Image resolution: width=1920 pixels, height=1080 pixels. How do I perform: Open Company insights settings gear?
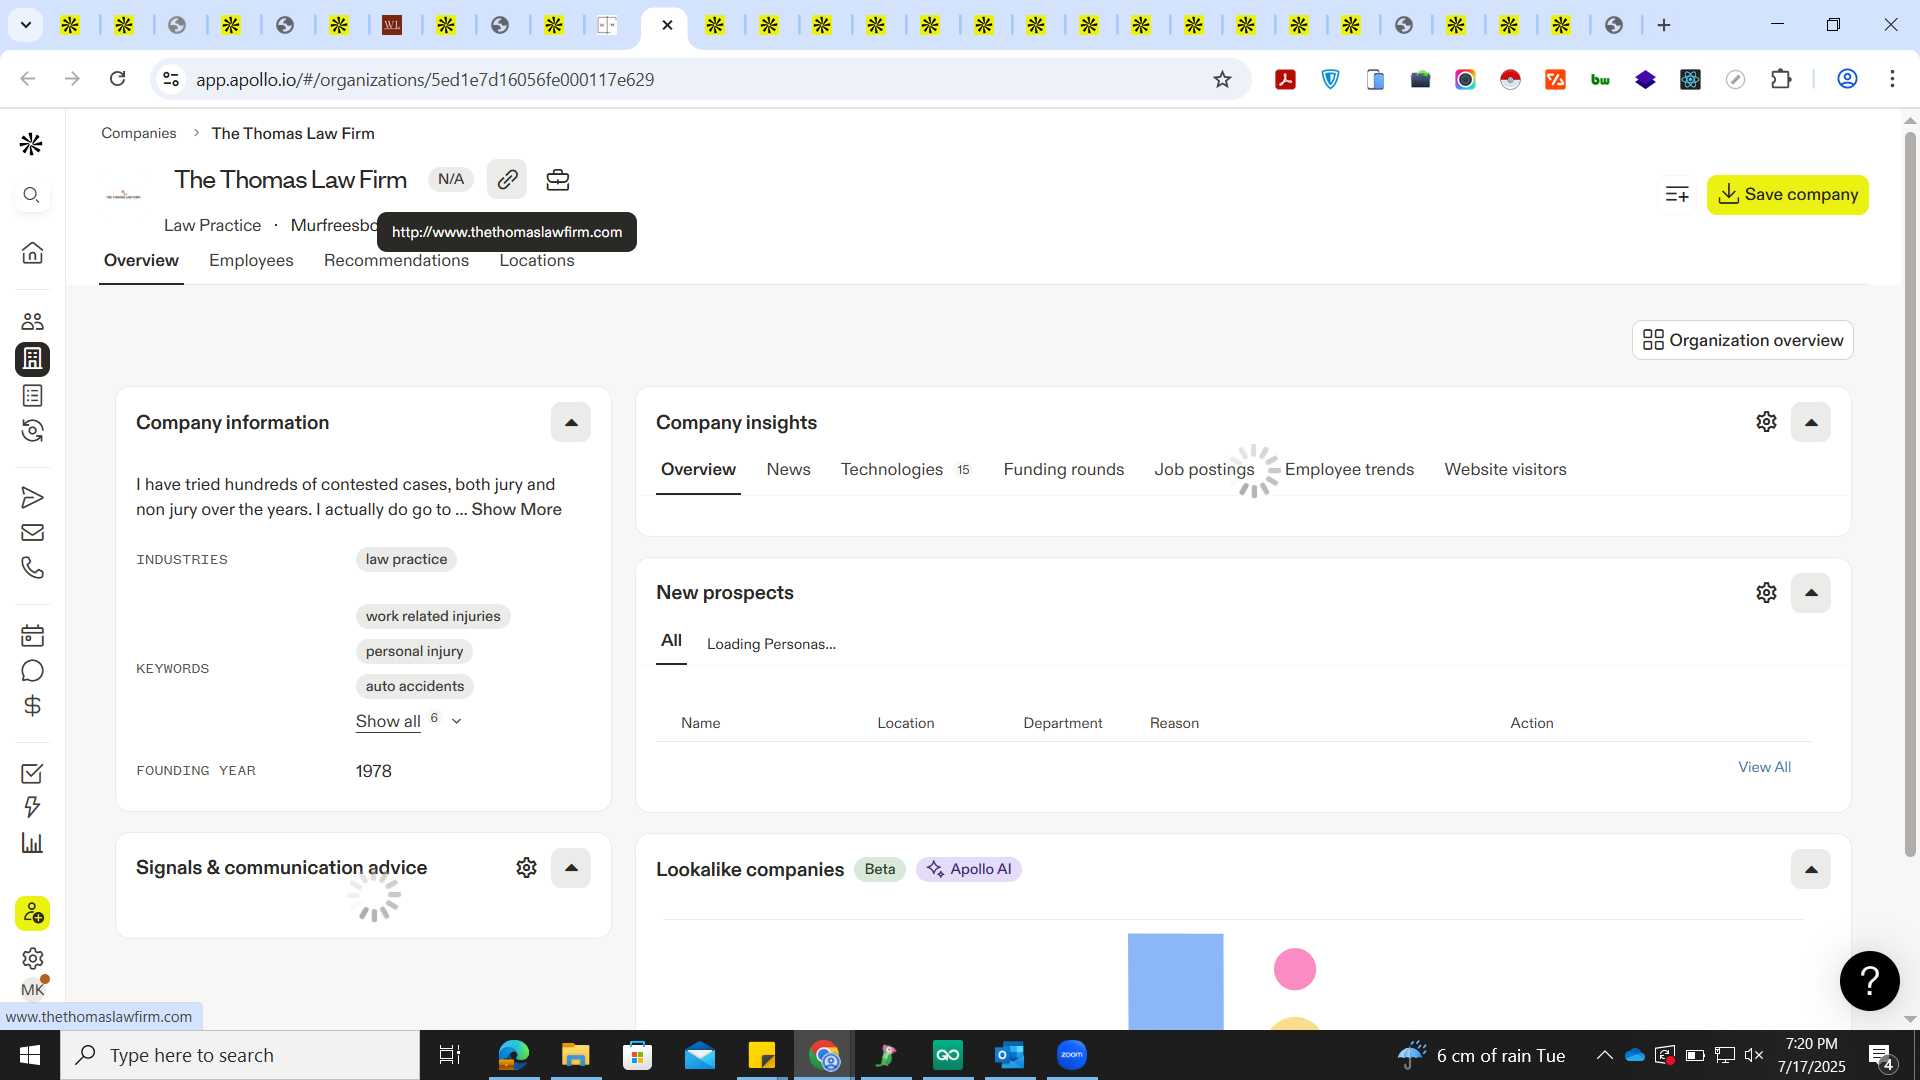coord(1766,422)
